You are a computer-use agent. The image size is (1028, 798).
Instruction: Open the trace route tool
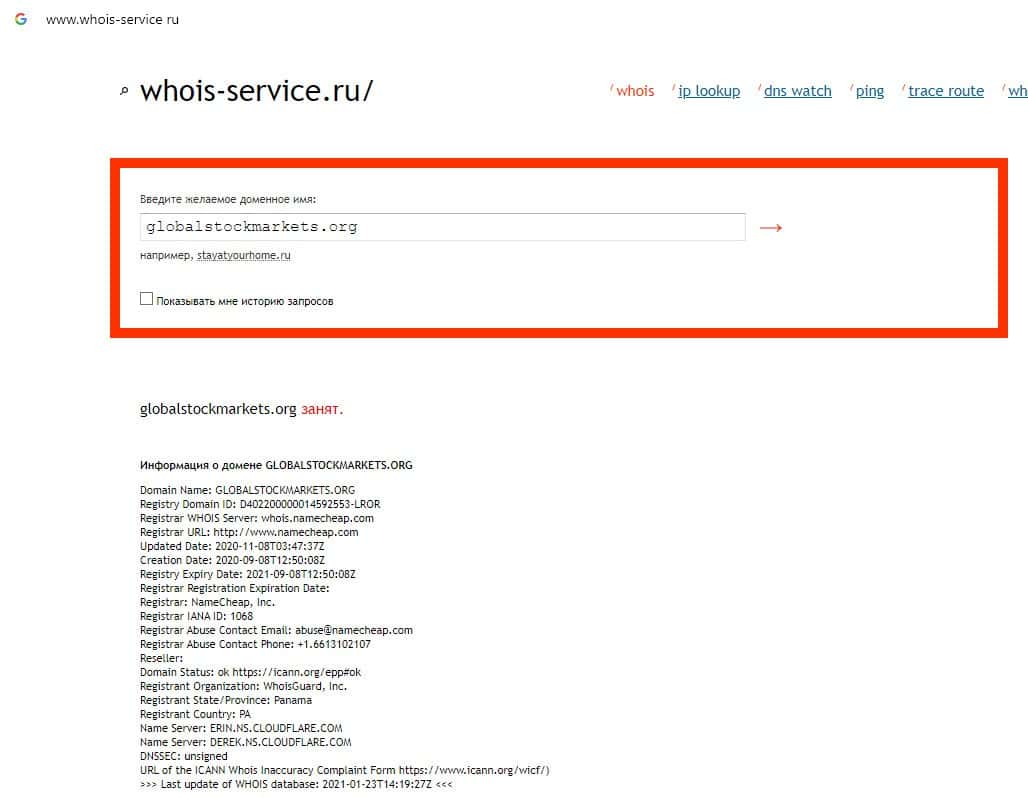click(x=945, y=91)
